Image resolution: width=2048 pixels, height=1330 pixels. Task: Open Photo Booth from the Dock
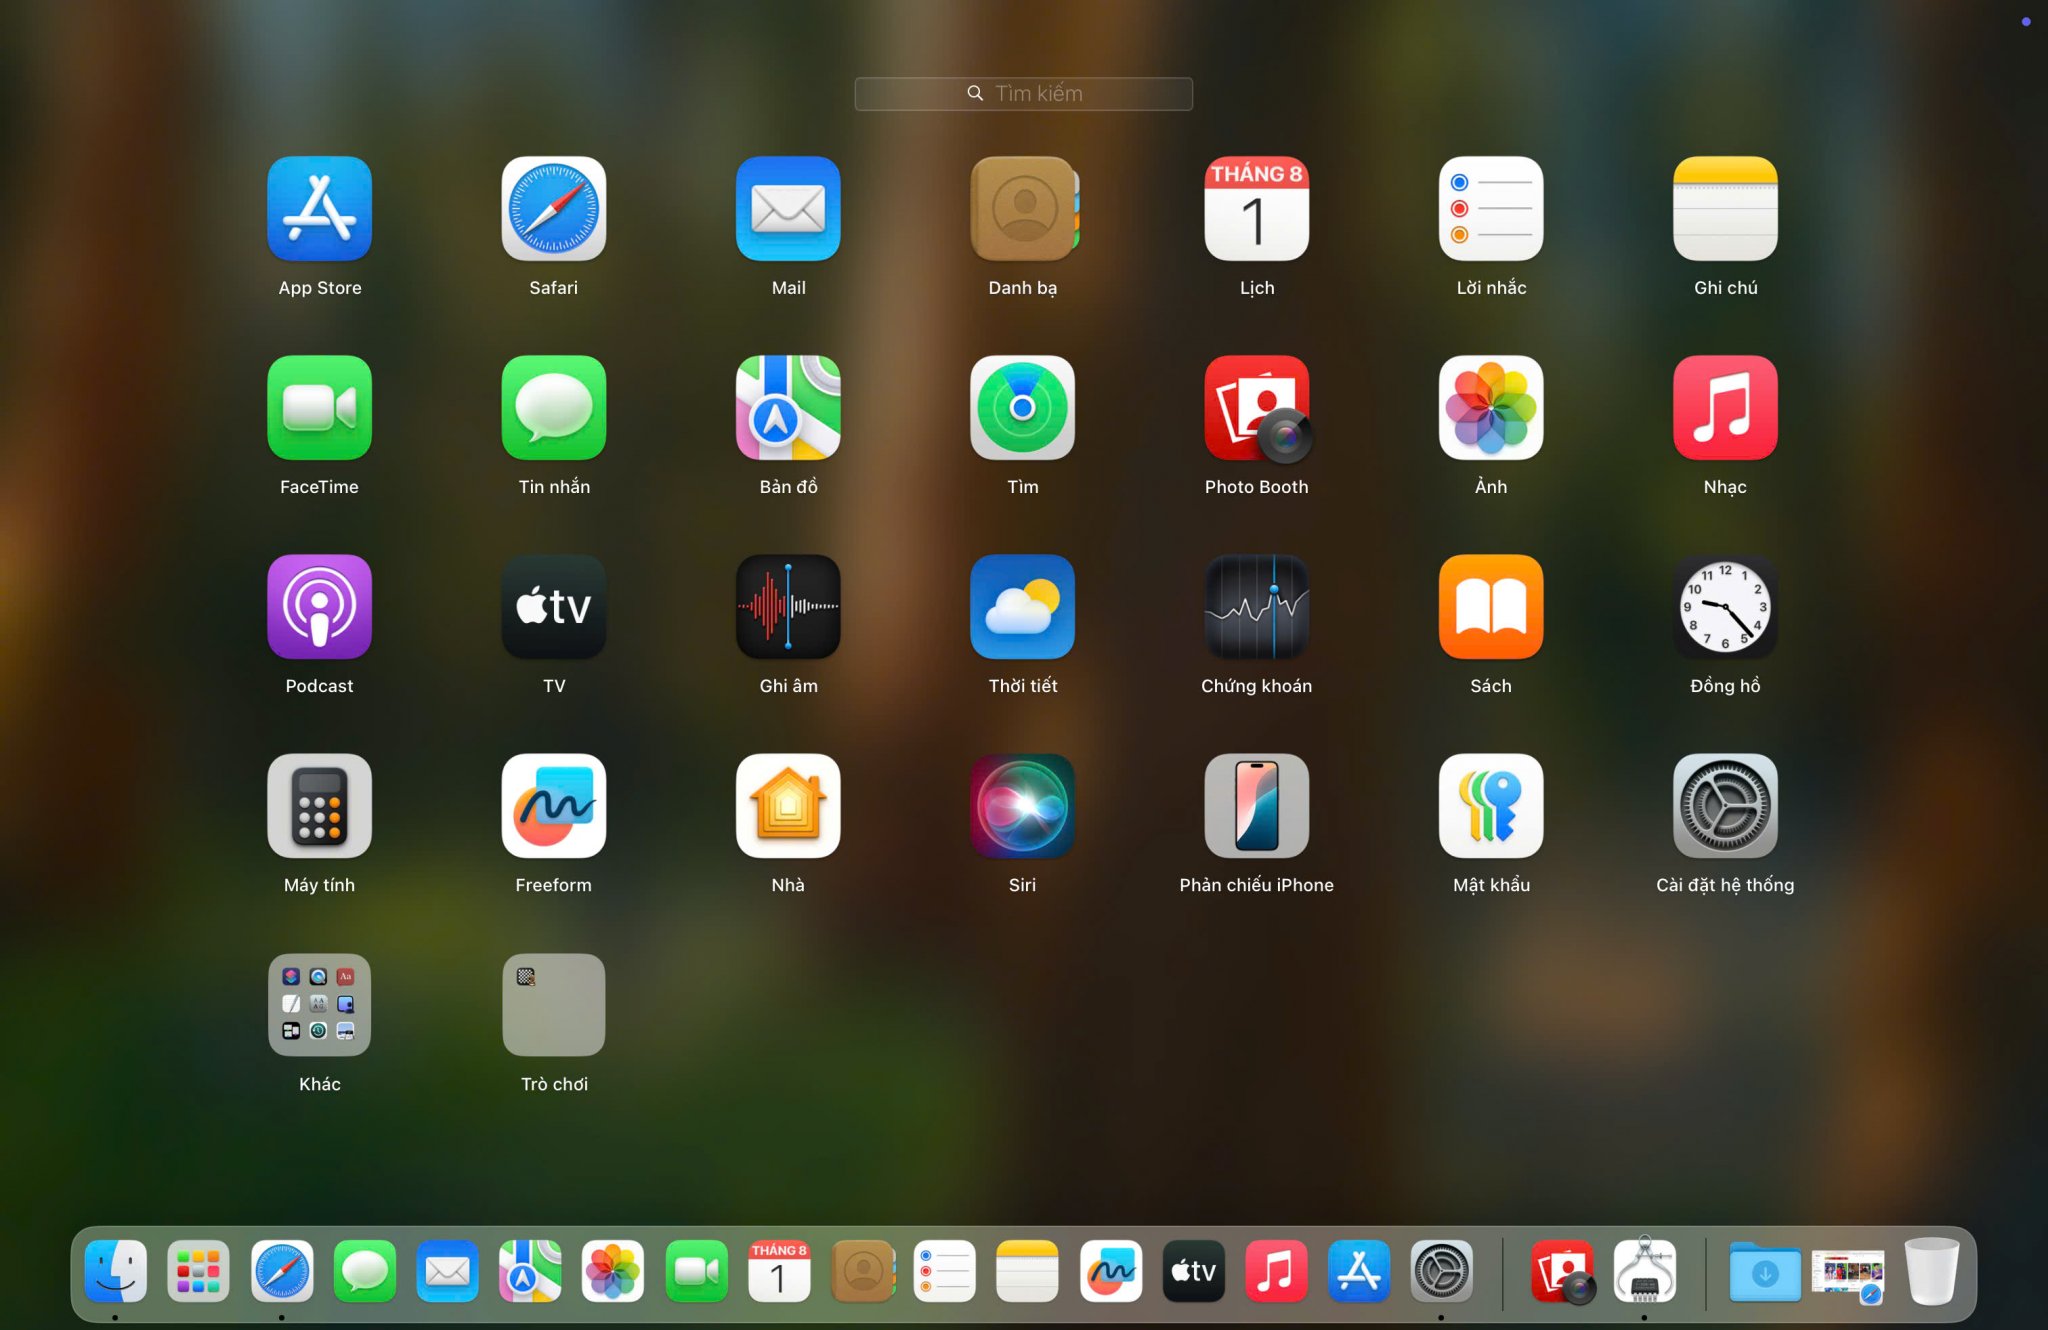point(1562,1271)
